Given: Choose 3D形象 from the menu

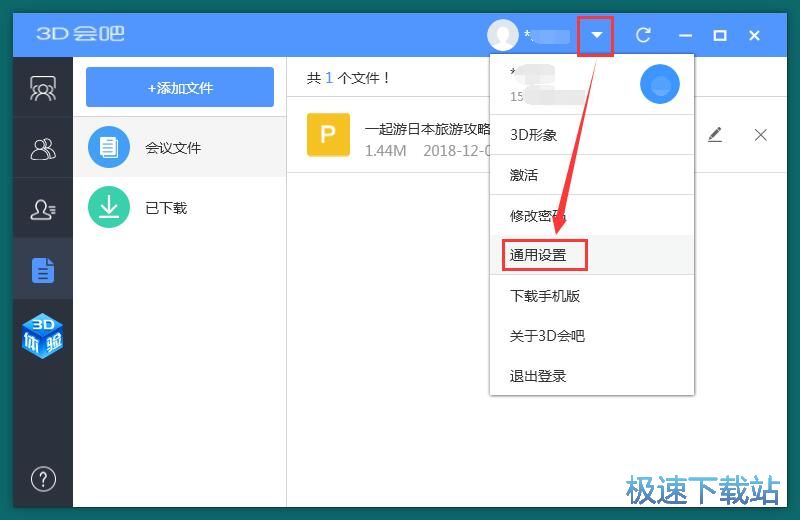Looking at the screenshot, I should click(x=592, y=135).
